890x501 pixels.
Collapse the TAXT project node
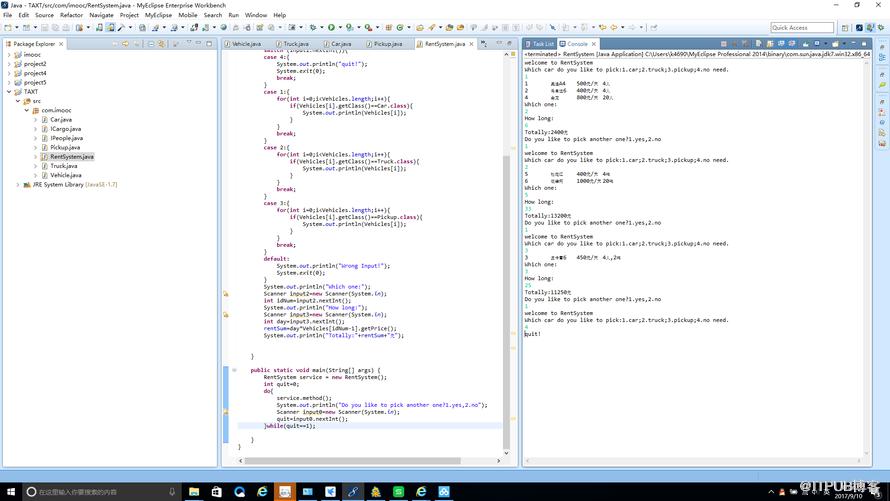click(x=9, y=91)
